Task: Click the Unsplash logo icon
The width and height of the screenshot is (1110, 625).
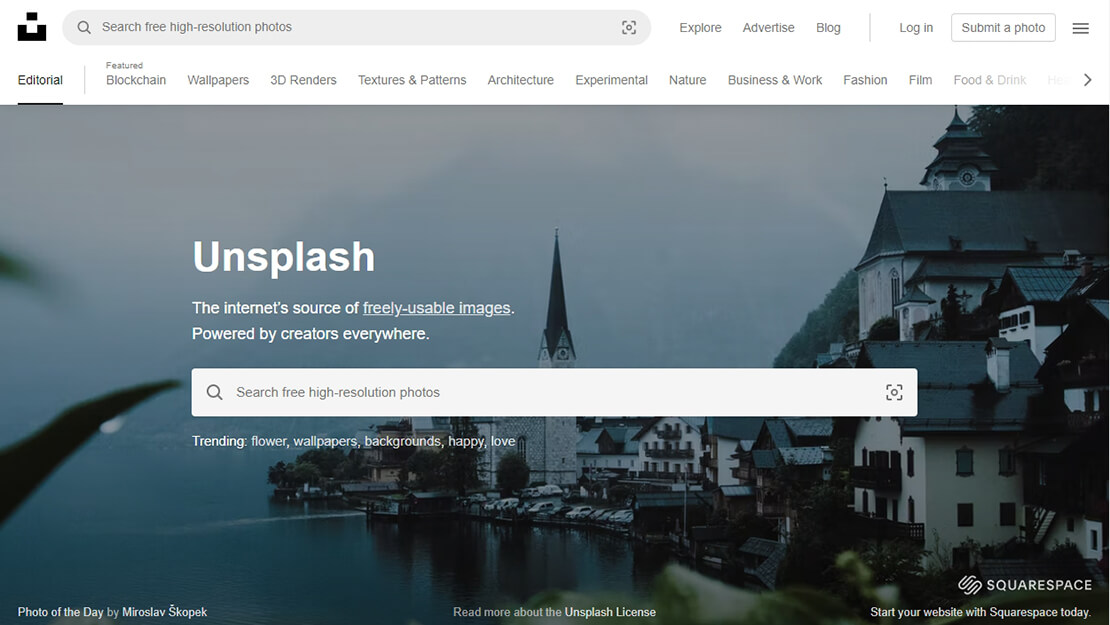Action: pyautogui.click(x=32, y=27)
